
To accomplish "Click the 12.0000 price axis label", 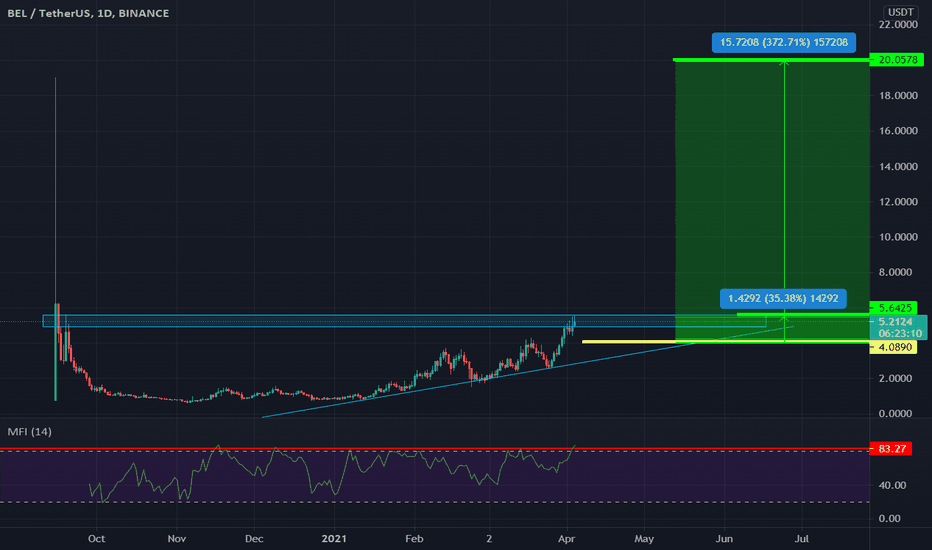I will tap(898, 202).
